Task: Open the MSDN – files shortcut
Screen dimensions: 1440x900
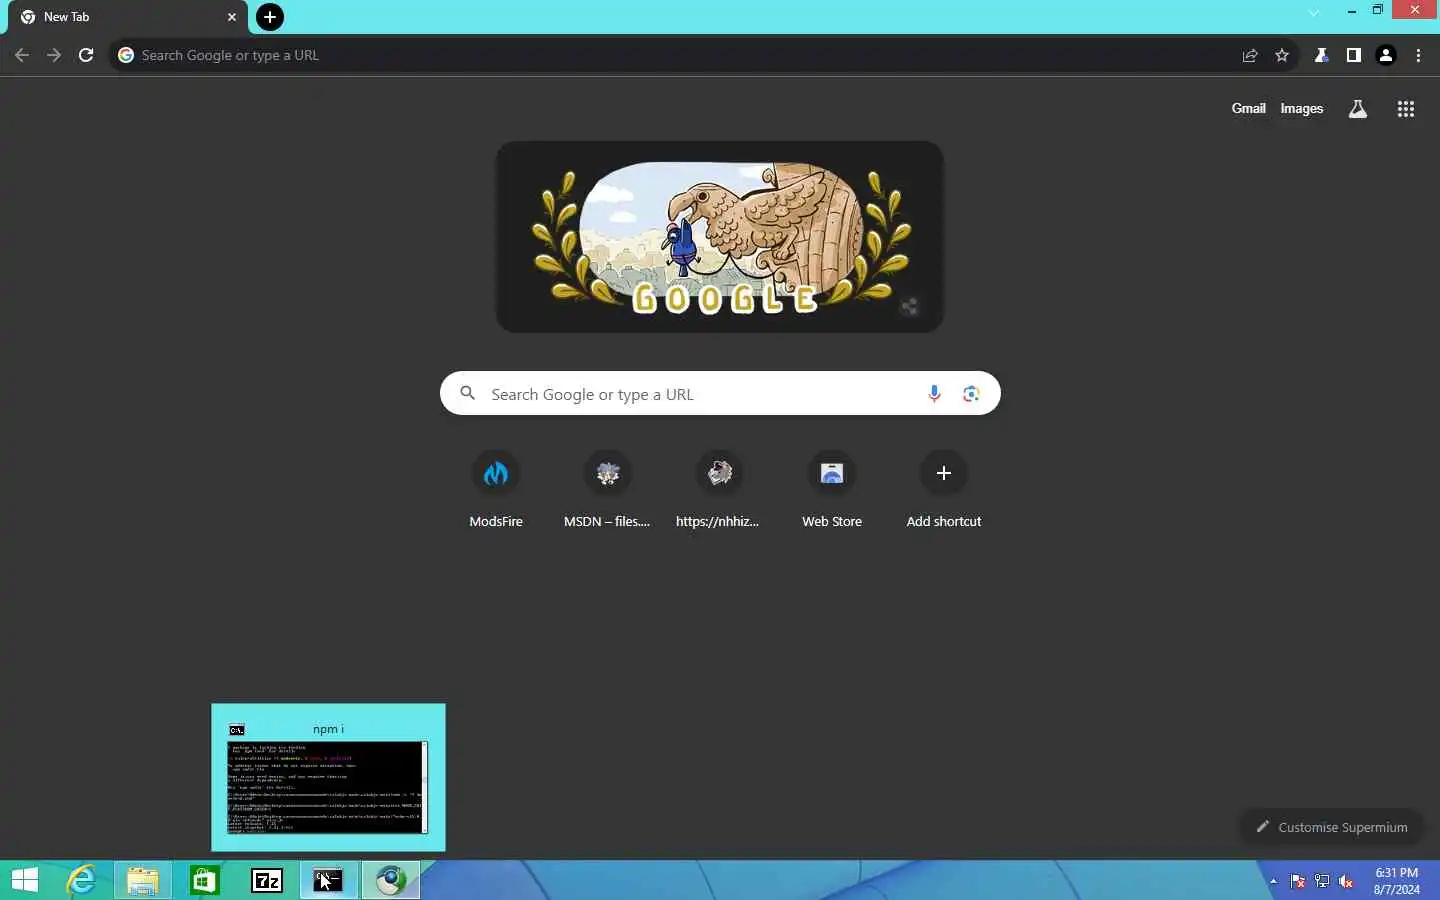Action: (x=607, y=490)
